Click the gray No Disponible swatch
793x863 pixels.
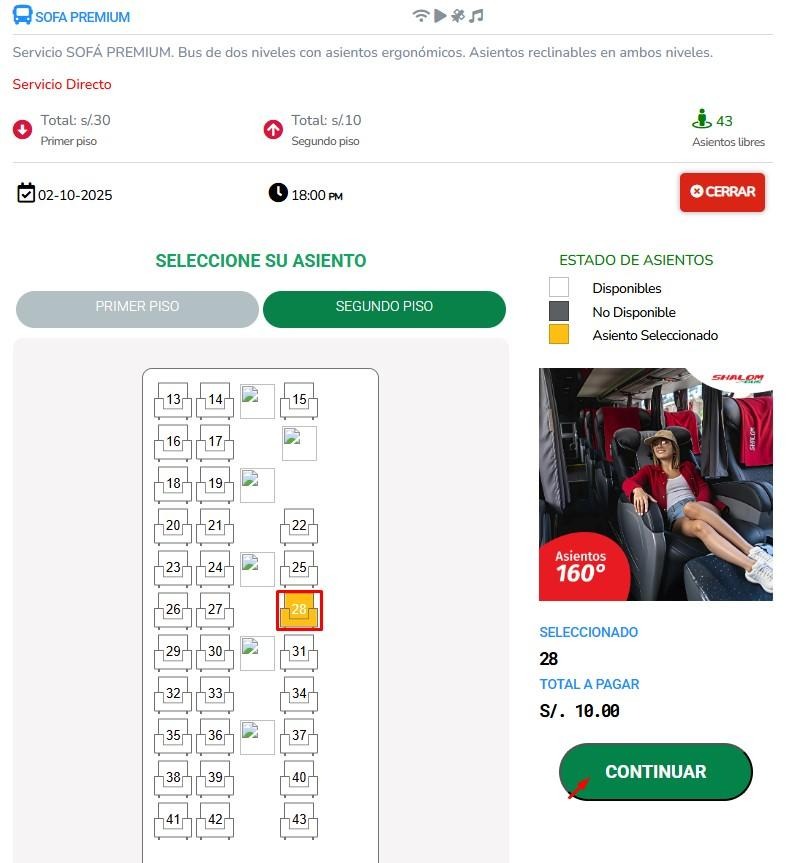click(x=559, y=311)
